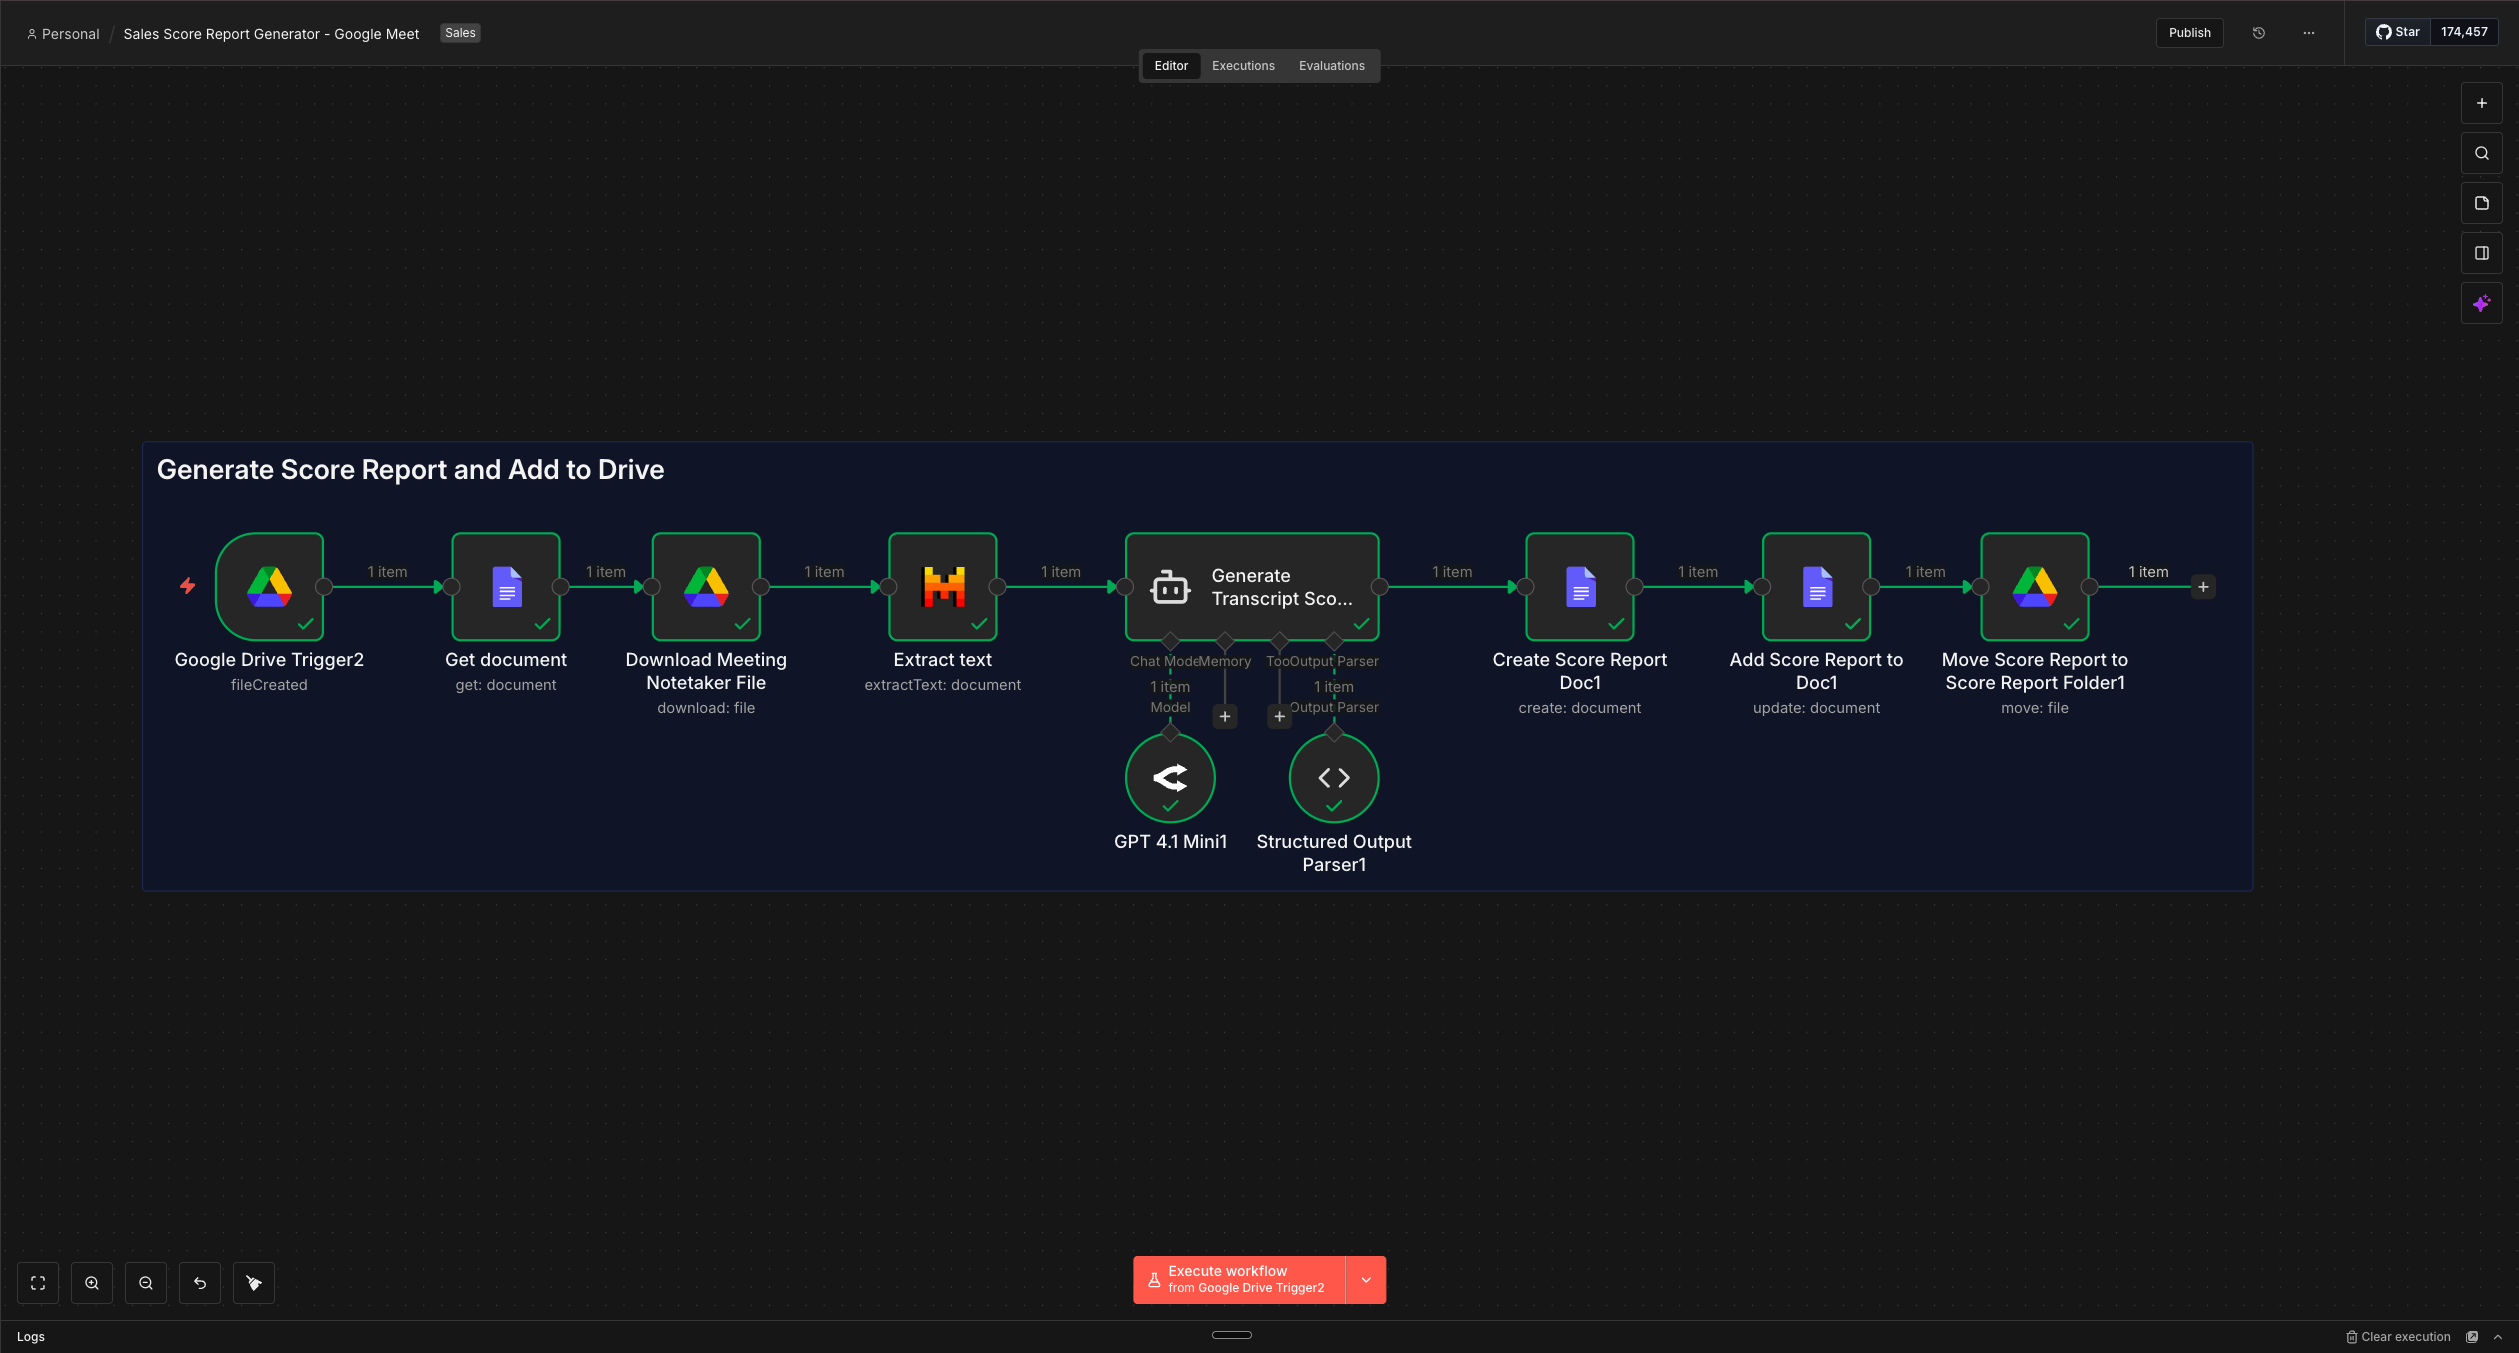Screen dimensions: 2519x1353
Task: Expand the Logs panel chevron
Action: click(2498, 1337)
